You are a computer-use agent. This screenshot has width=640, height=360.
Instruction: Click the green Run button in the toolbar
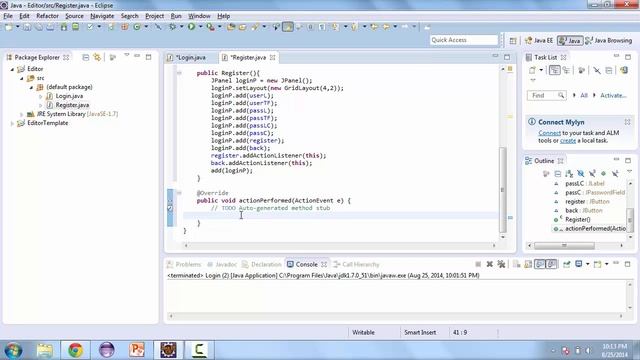coord(191,27)
